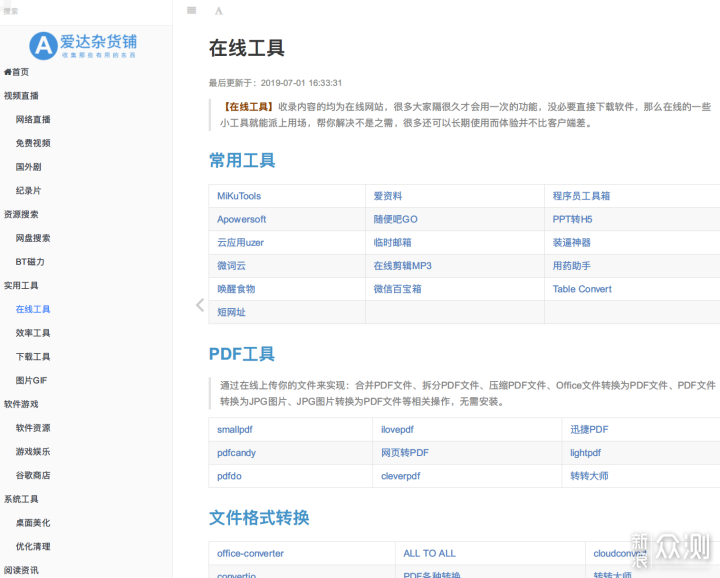Viewport: 720px width, 578px height.
Task: Open the 短网址 link
Action: pos(231,312)
